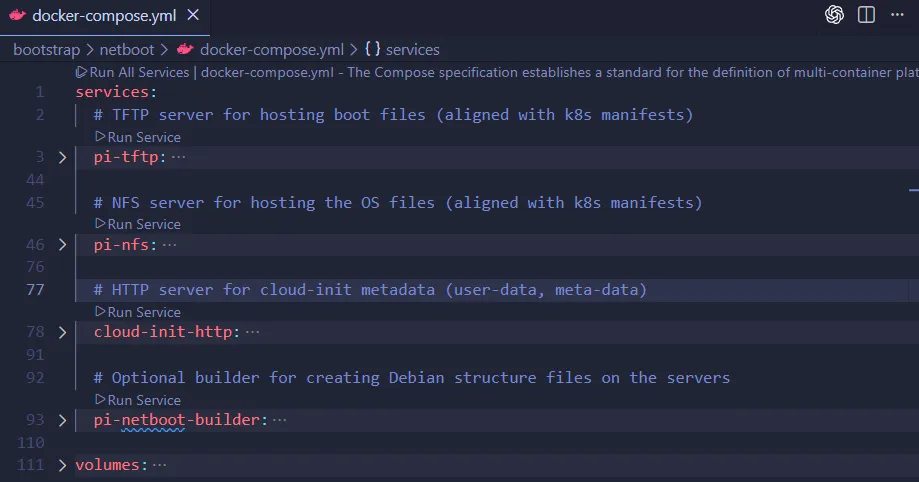Click the pi-netboot-builder: key text
Viewport: 919px width, 482px height.
tap(181, 420)
